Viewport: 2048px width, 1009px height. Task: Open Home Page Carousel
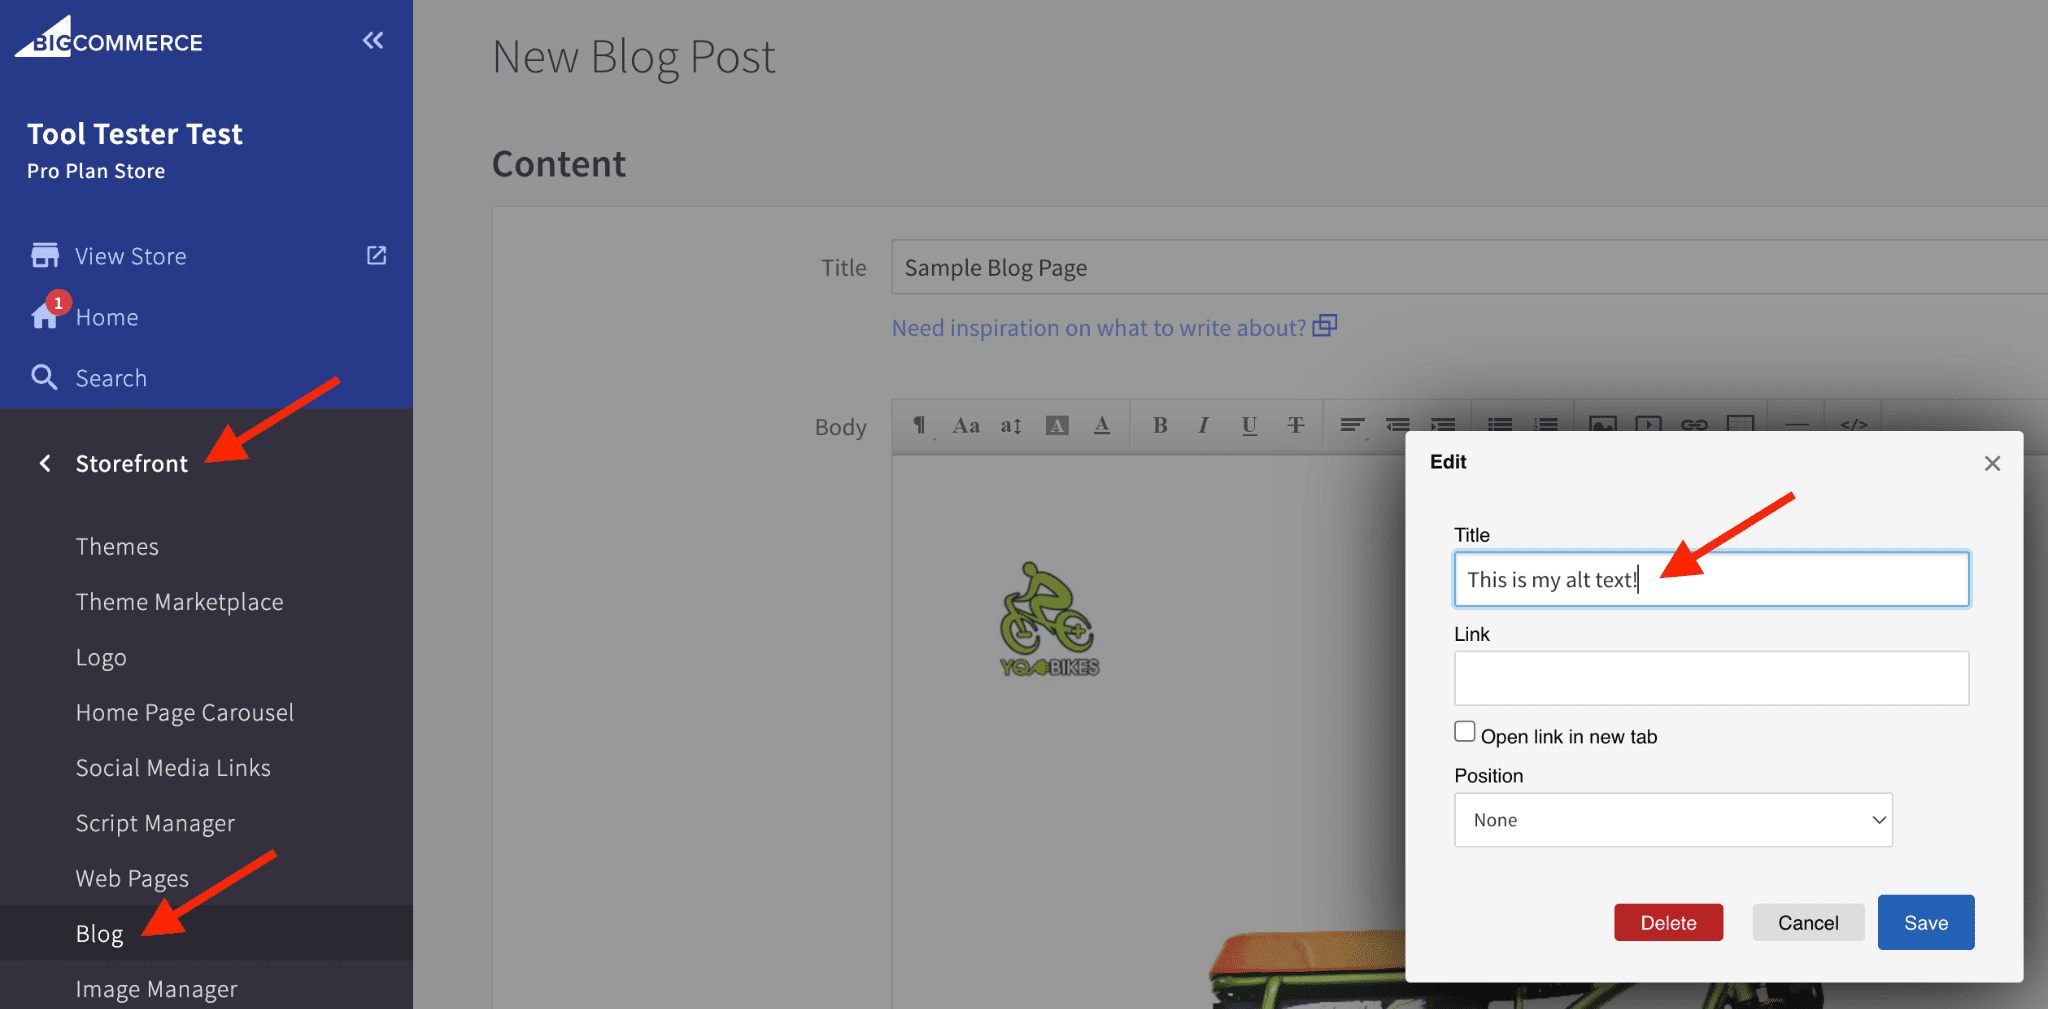185,713
